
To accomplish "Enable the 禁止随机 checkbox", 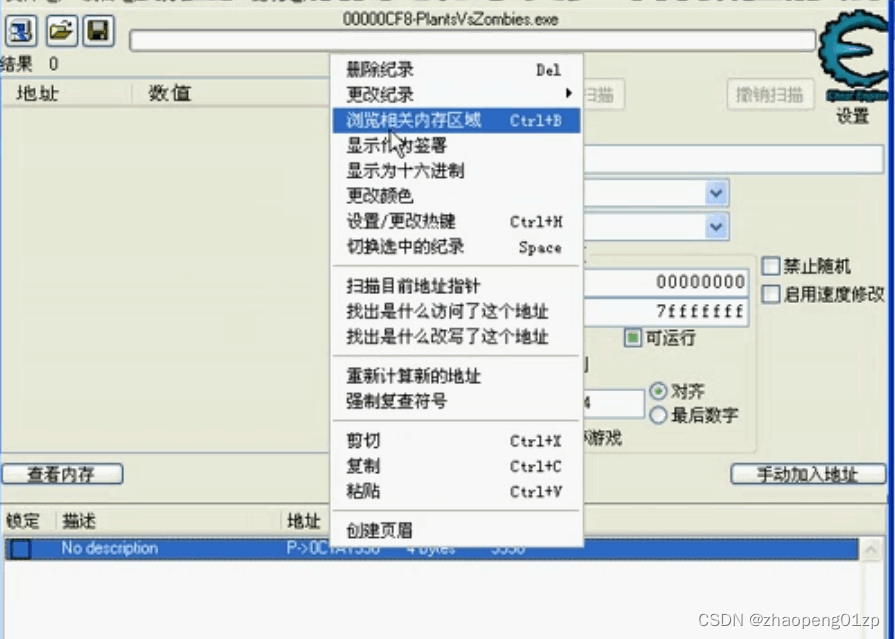I will (x=771, y=266).
